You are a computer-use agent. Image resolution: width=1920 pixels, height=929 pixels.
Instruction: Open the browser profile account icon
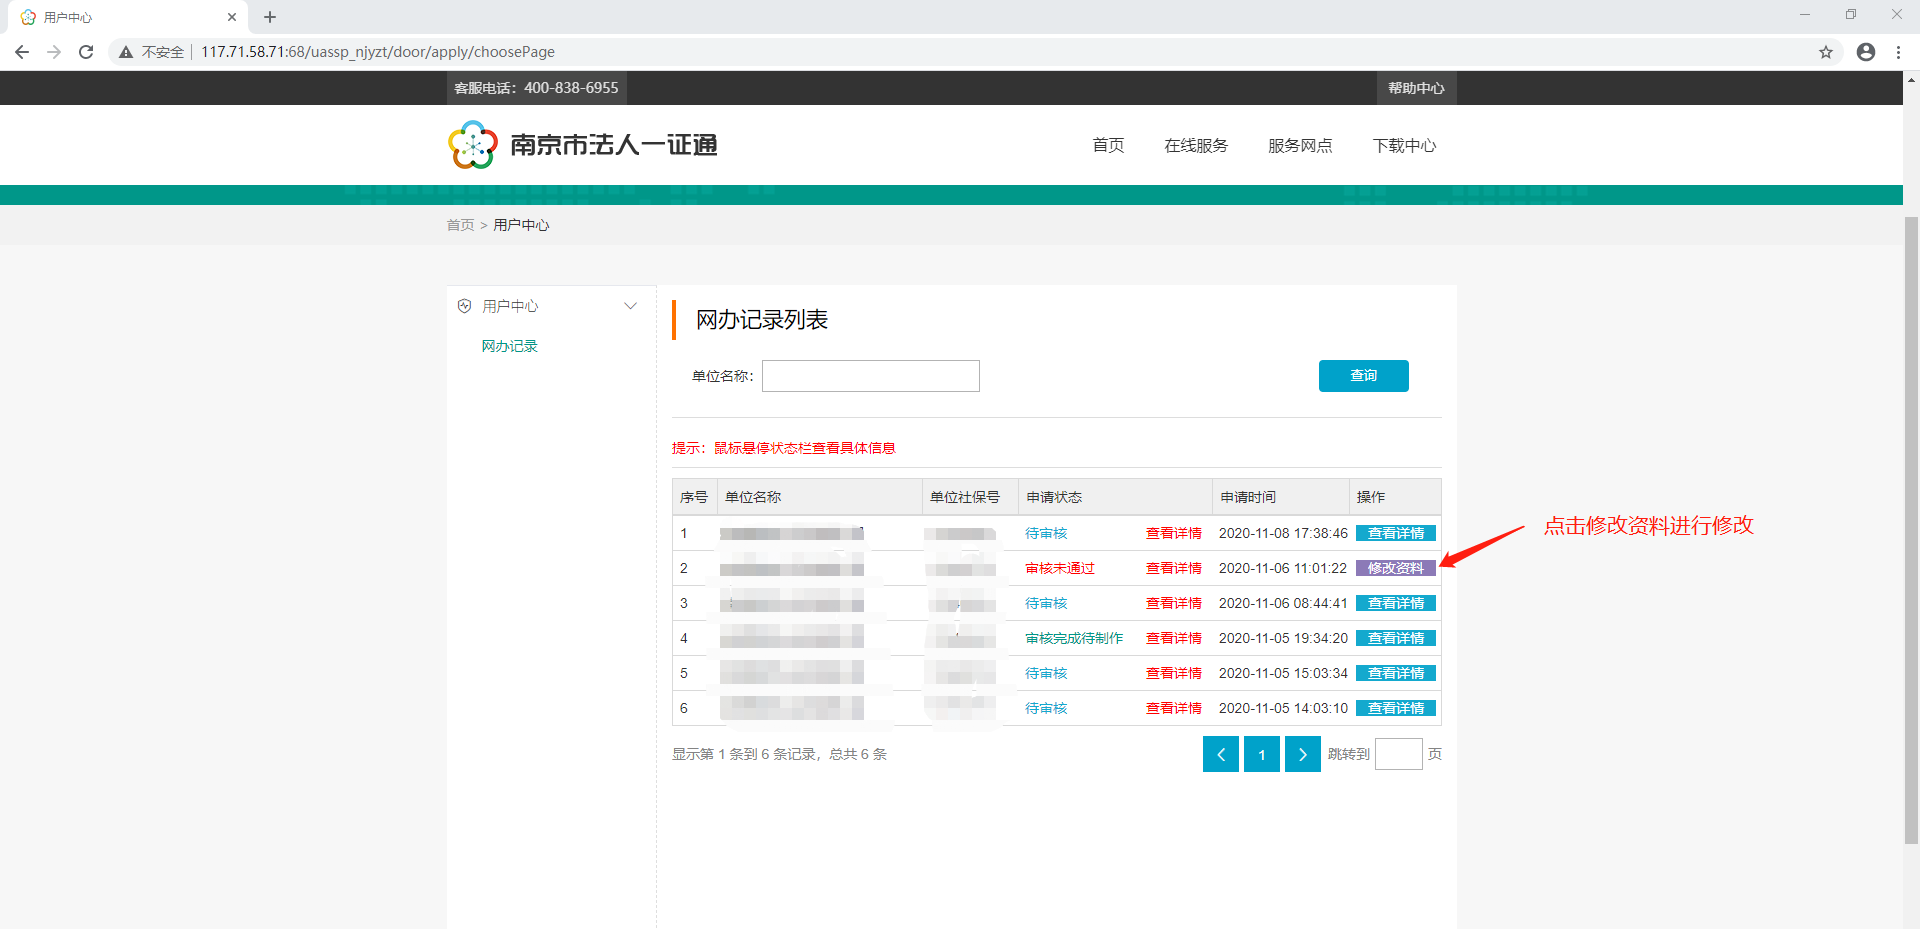coord(1866,52)
